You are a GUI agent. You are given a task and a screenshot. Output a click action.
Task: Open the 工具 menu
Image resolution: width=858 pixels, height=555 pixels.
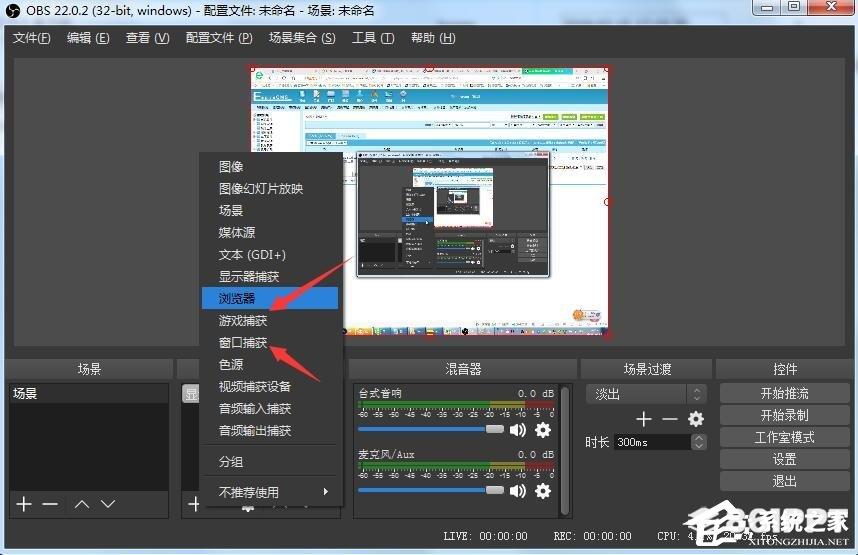373,38
